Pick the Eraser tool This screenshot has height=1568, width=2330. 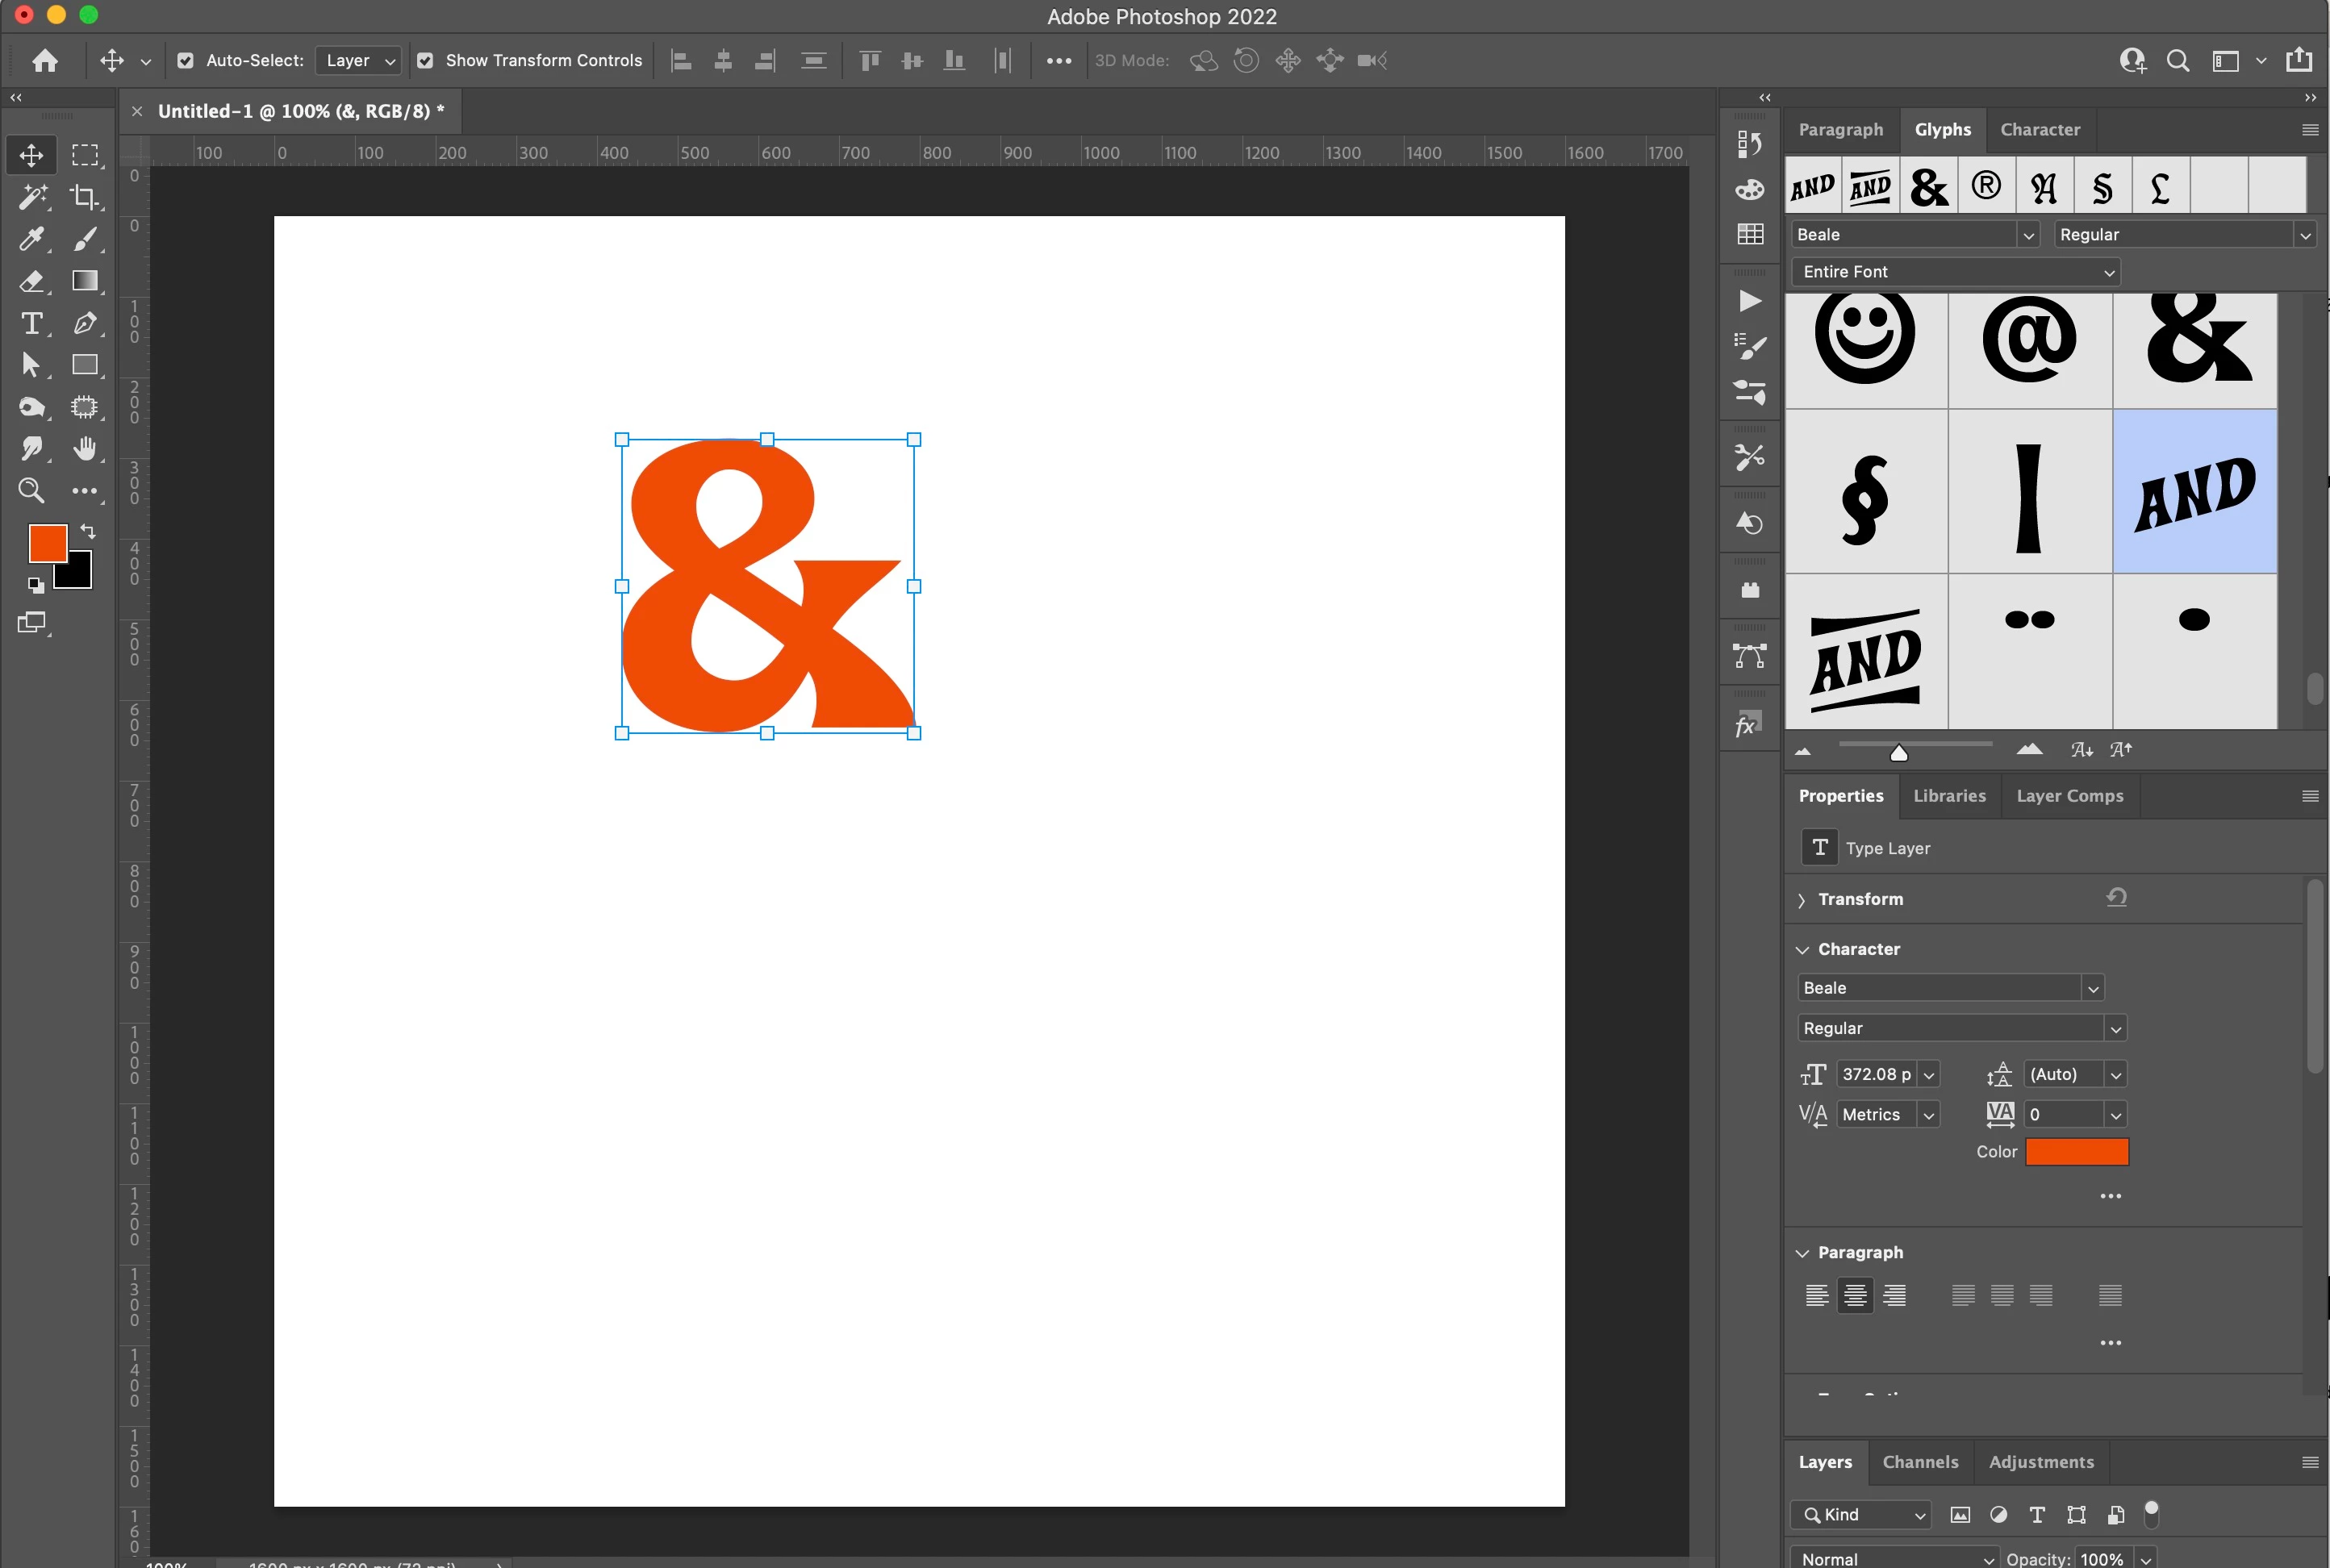click(32, 281)
